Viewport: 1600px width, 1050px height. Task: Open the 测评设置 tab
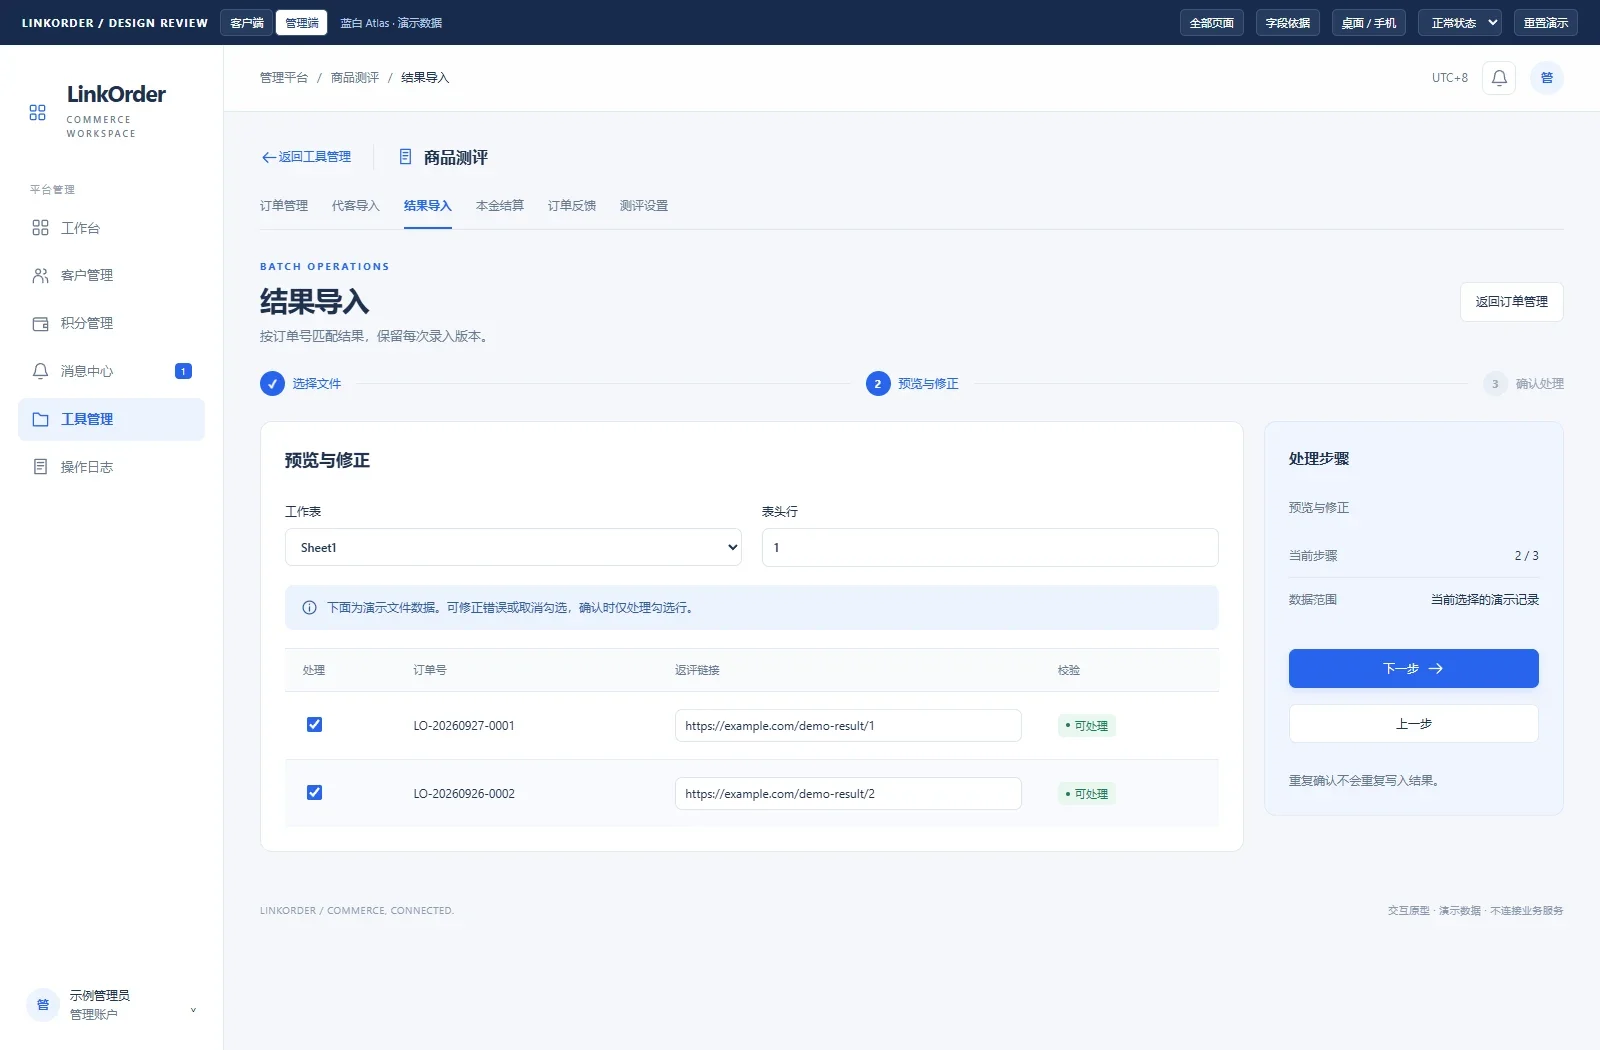coord(644,206)
